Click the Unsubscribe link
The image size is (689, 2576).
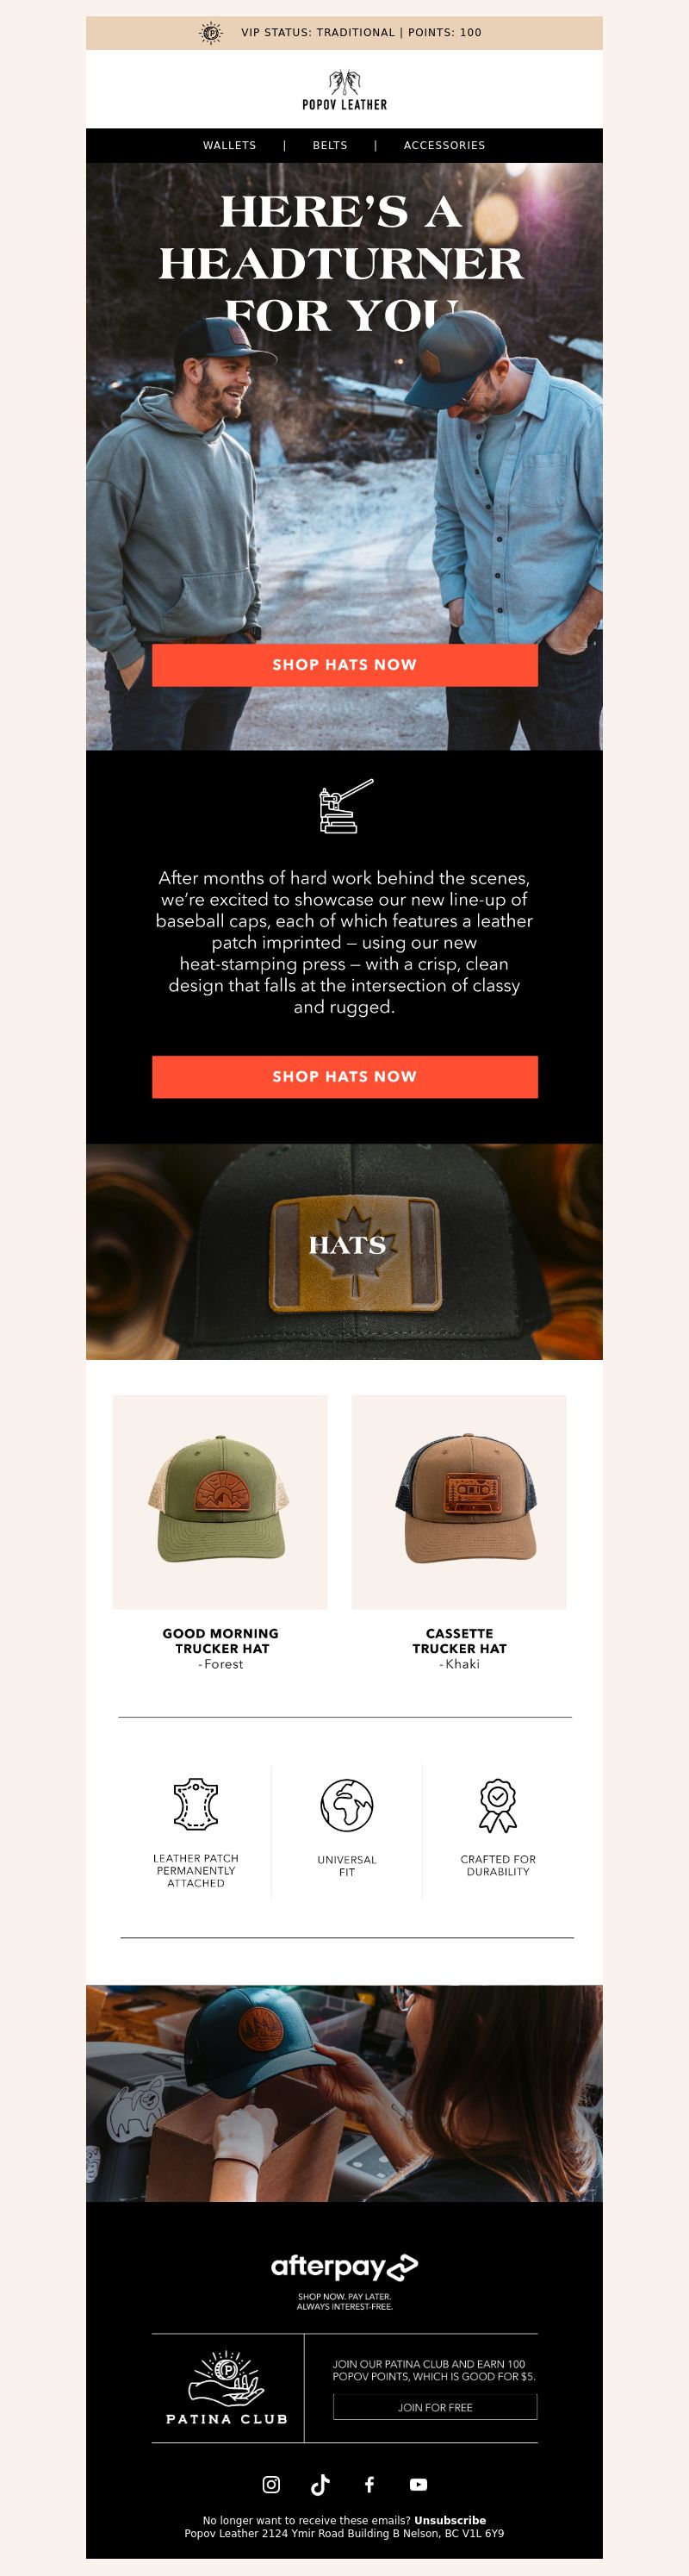450,2520
